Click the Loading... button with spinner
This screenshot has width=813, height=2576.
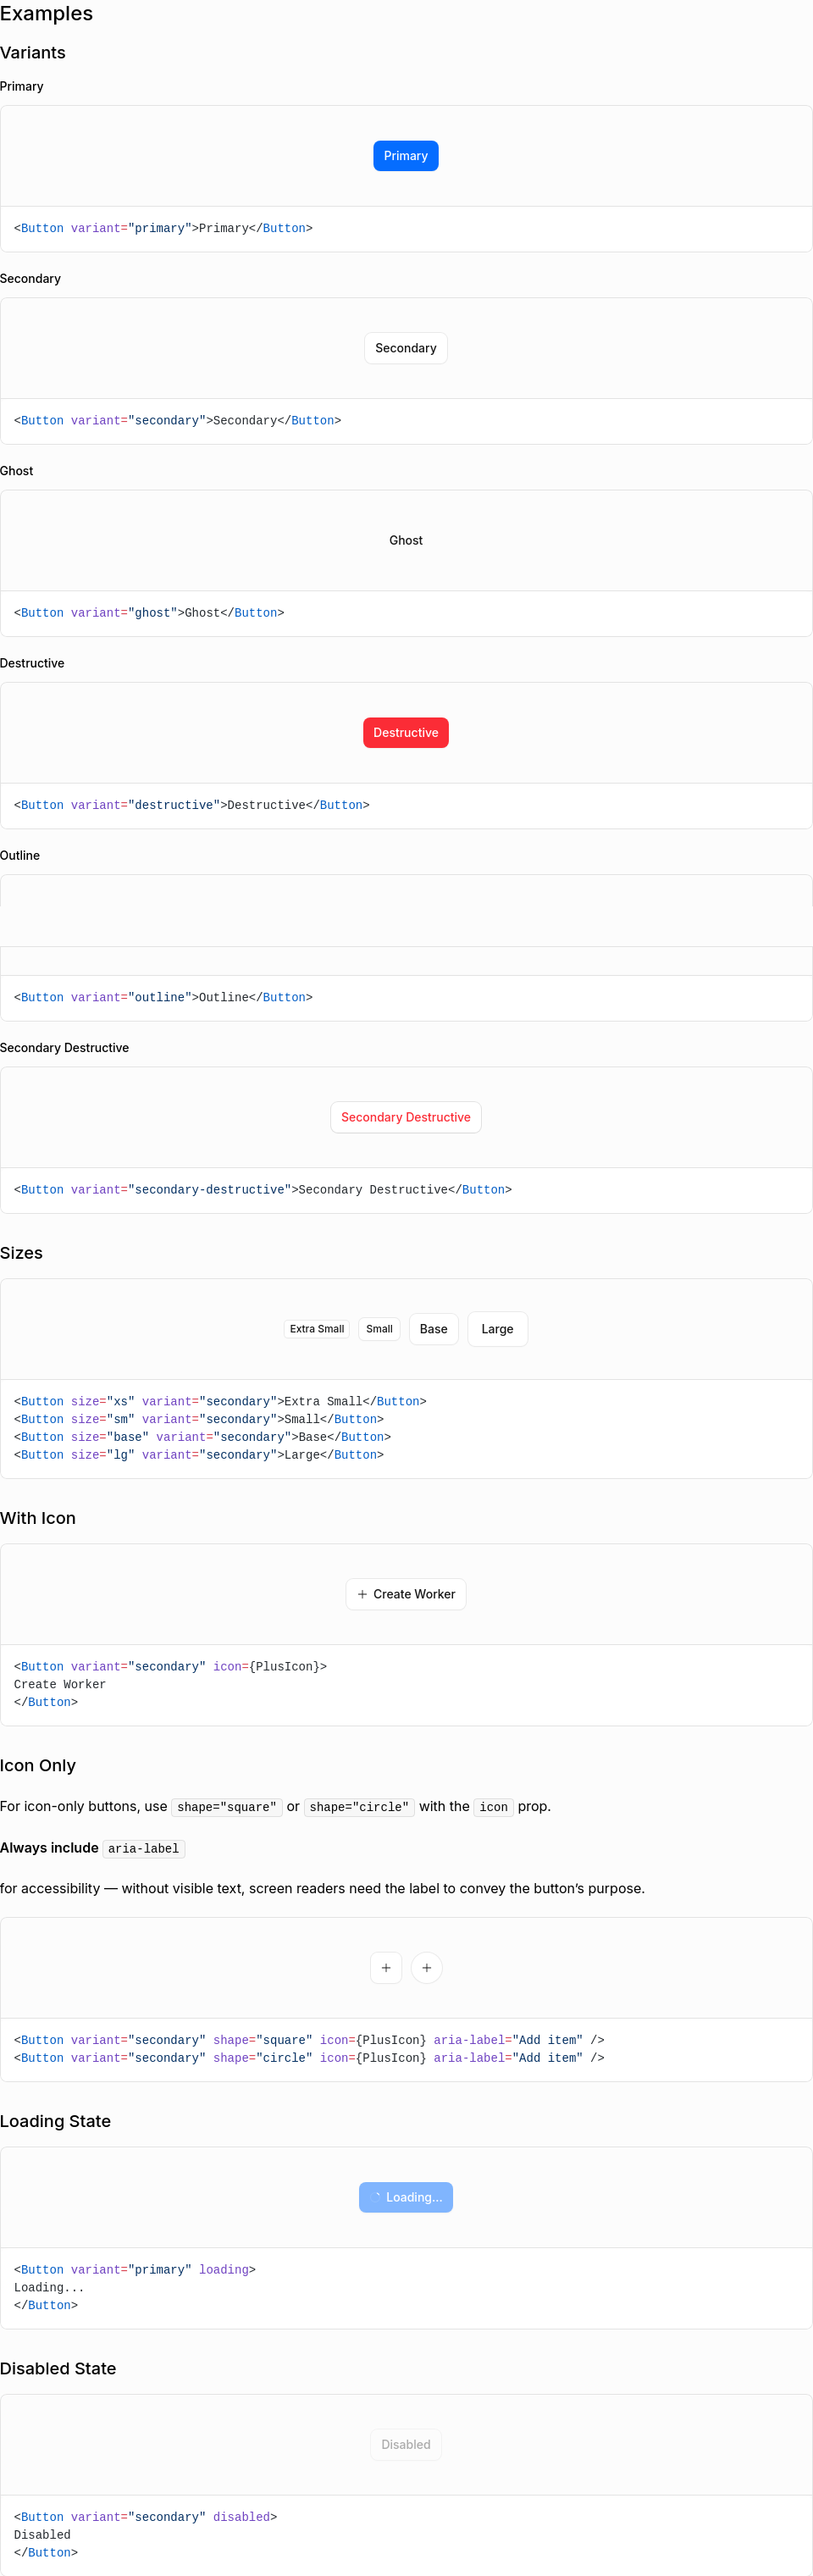pos(406,2197)
